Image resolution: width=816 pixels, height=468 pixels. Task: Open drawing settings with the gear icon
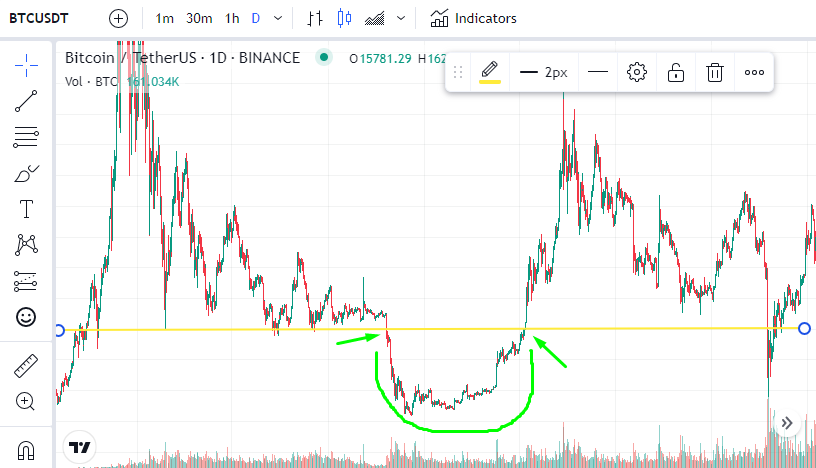636,72
